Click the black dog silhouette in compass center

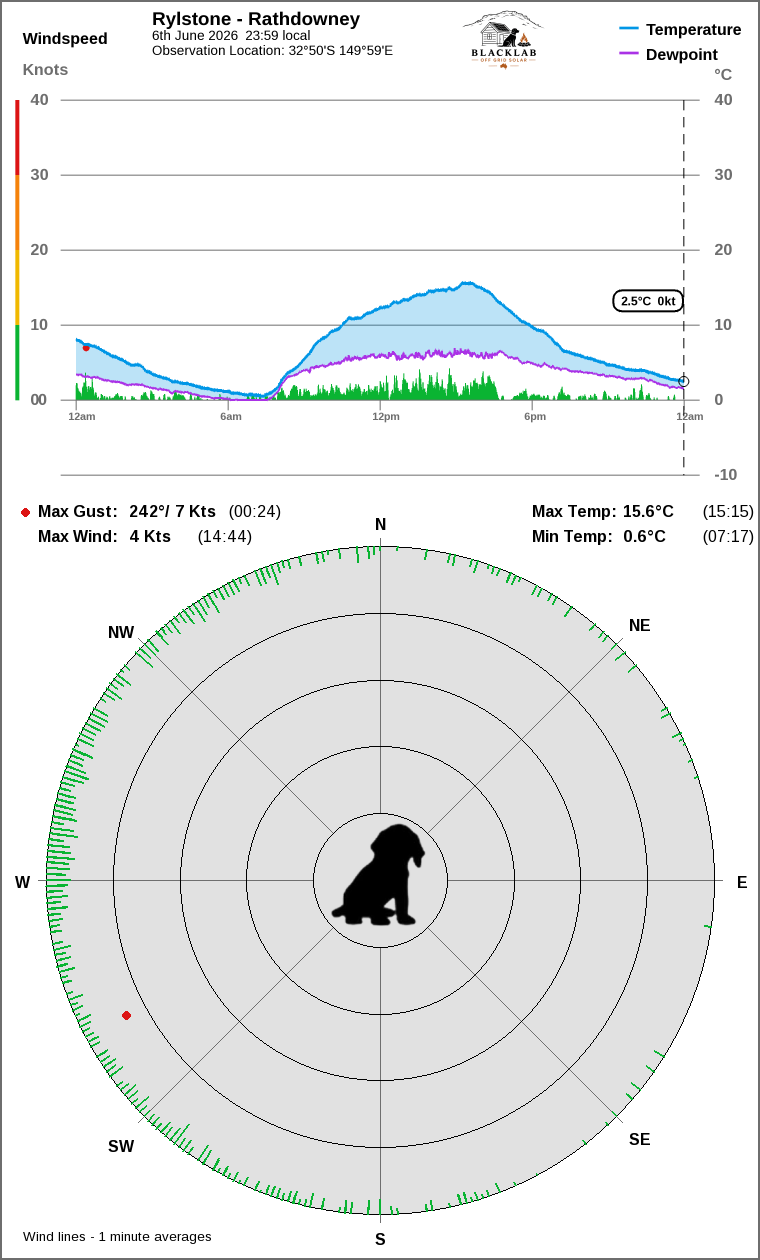(x=379, y=875)
